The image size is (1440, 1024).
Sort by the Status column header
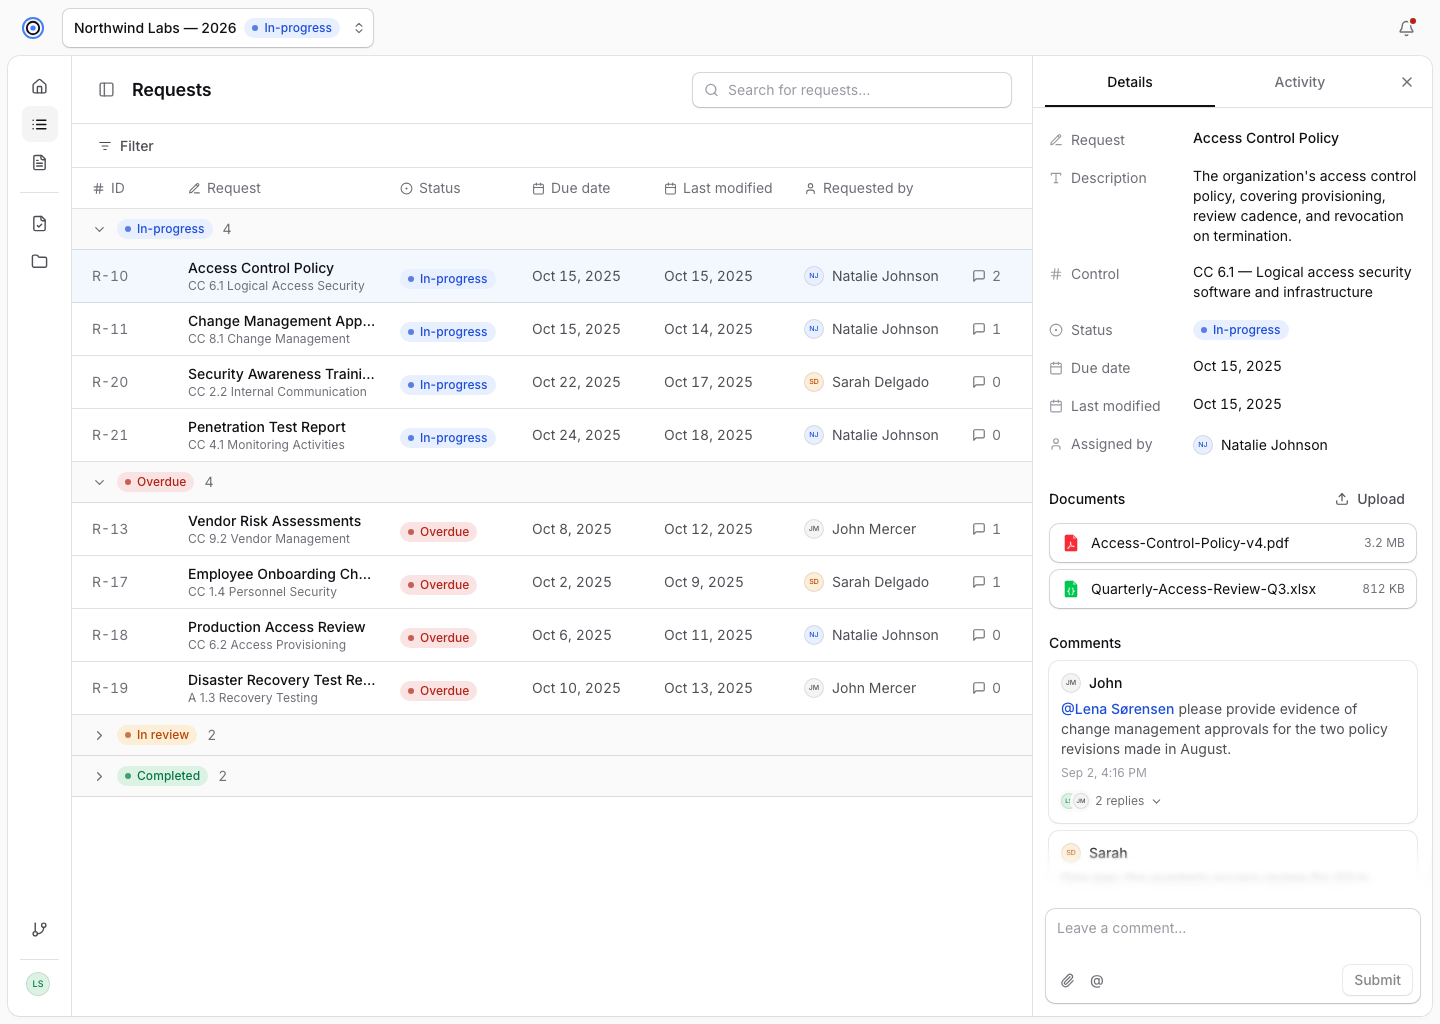click(430, 188)
